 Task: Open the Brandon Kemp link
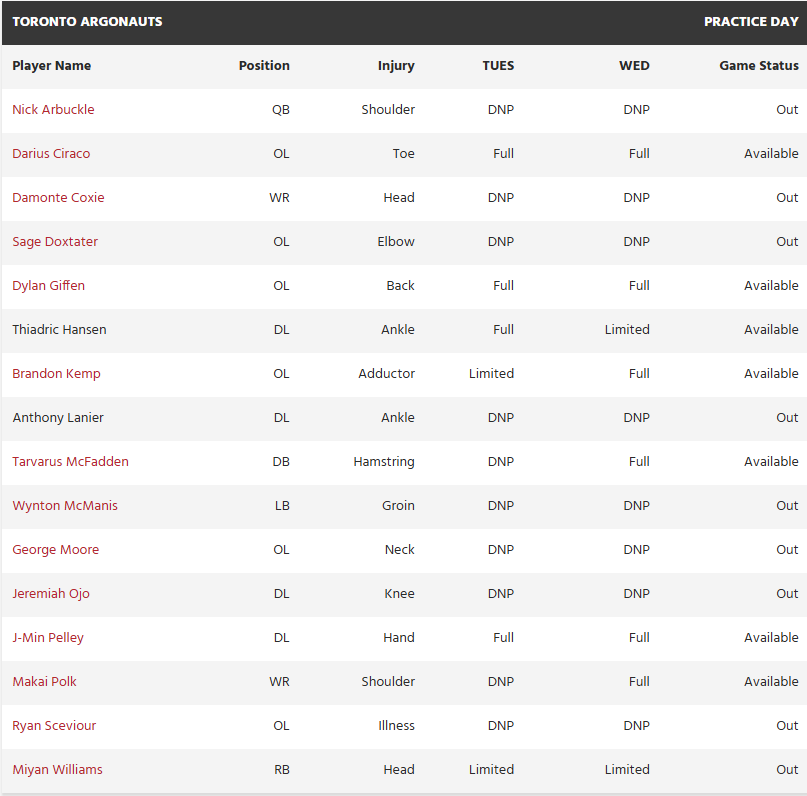(x=56, y=374)
